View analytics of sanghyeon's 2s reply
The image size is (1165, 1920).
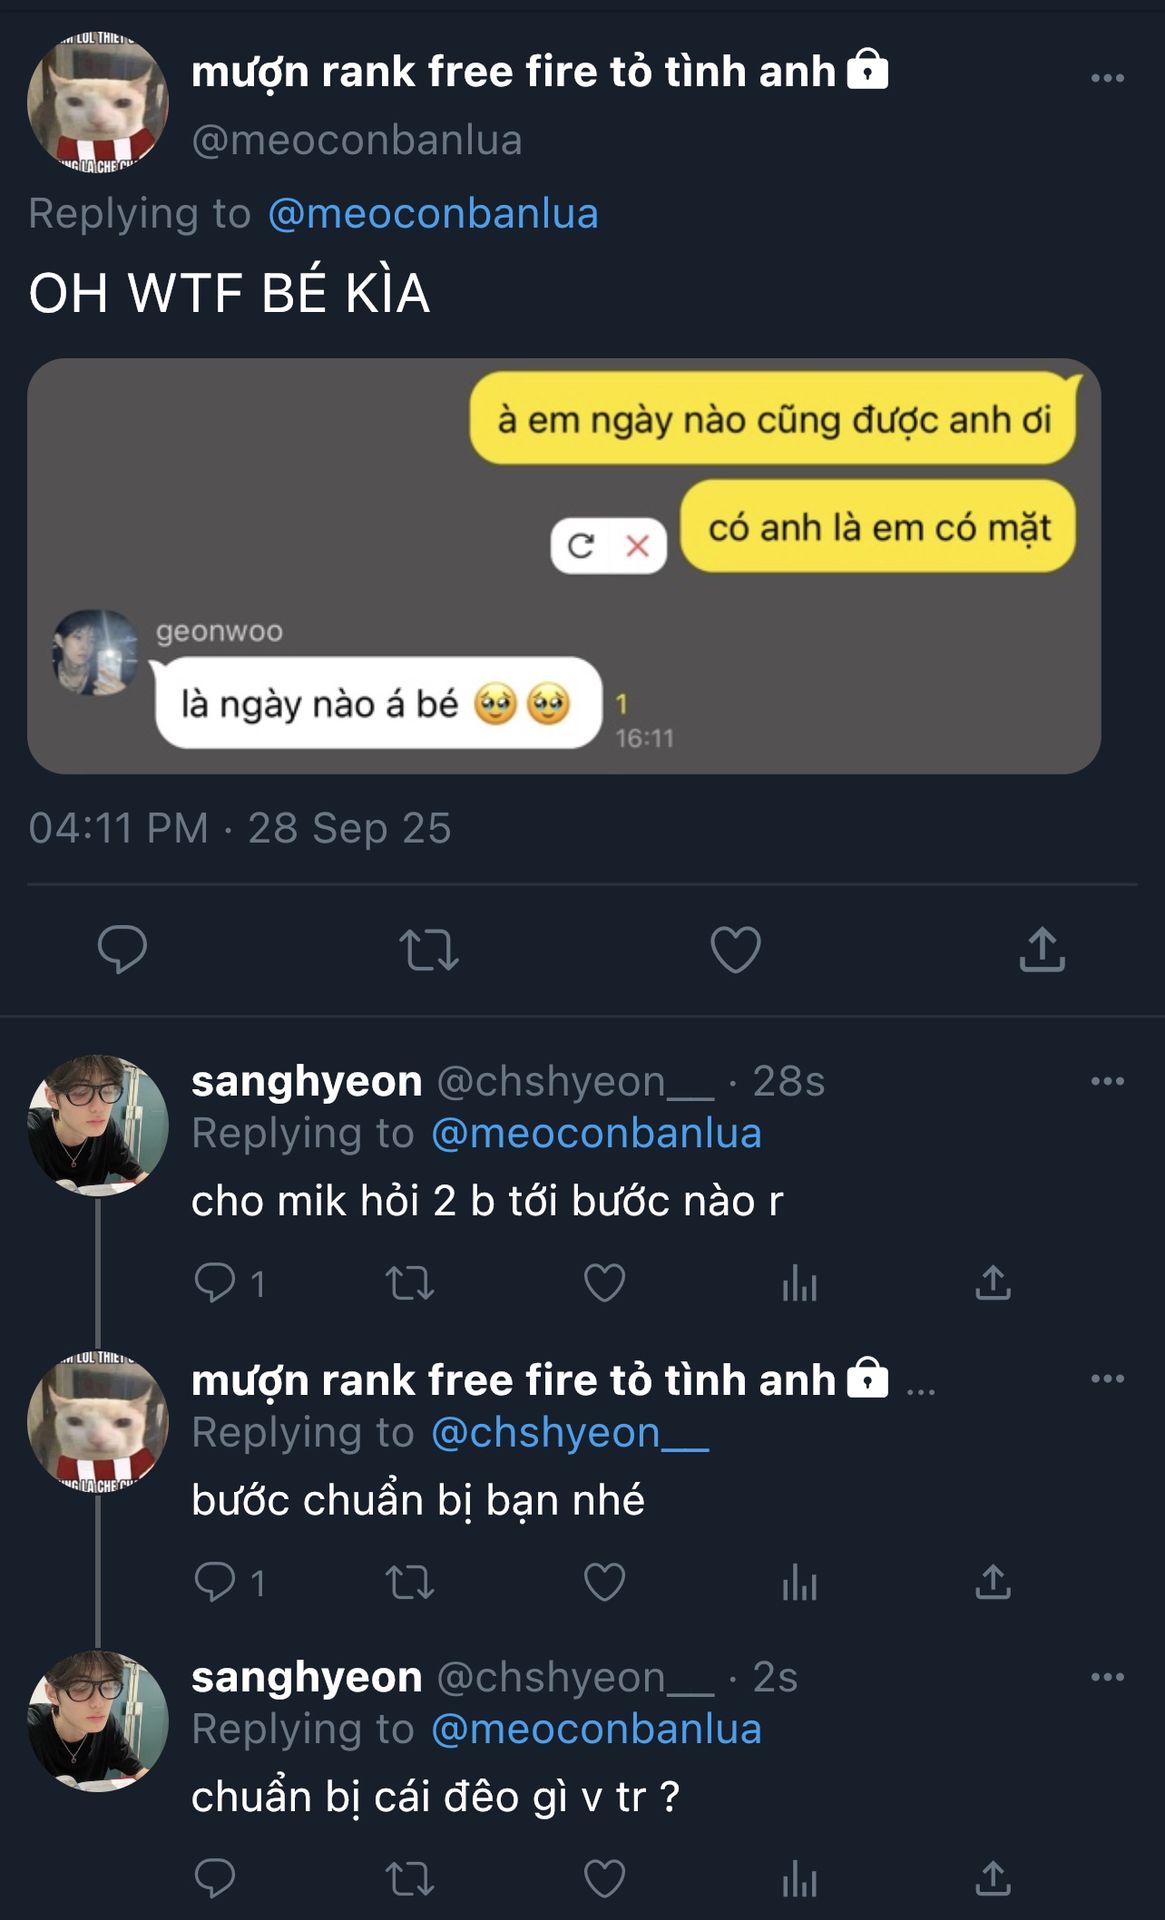pos(799,1879)
